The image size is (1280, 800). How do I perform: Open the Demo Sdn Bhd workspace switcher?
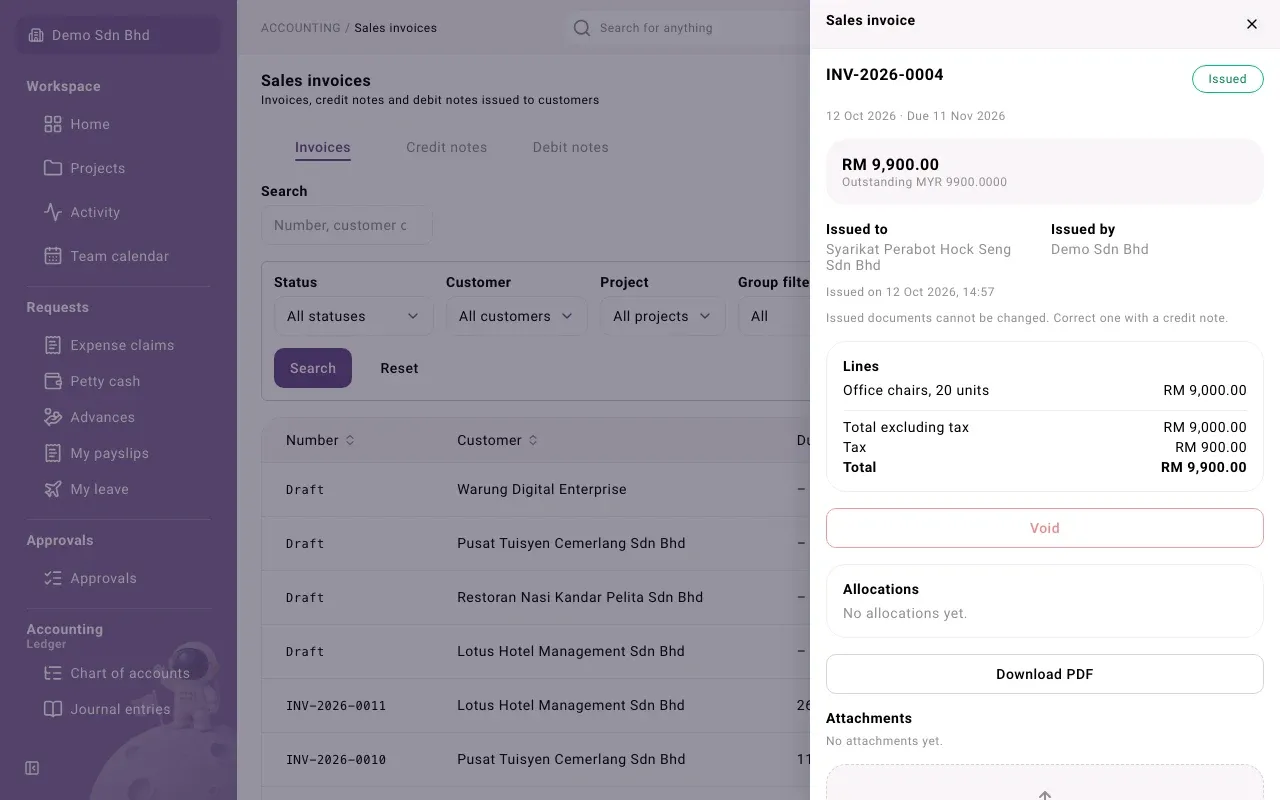pyautogui.click(x=119, y=35)
